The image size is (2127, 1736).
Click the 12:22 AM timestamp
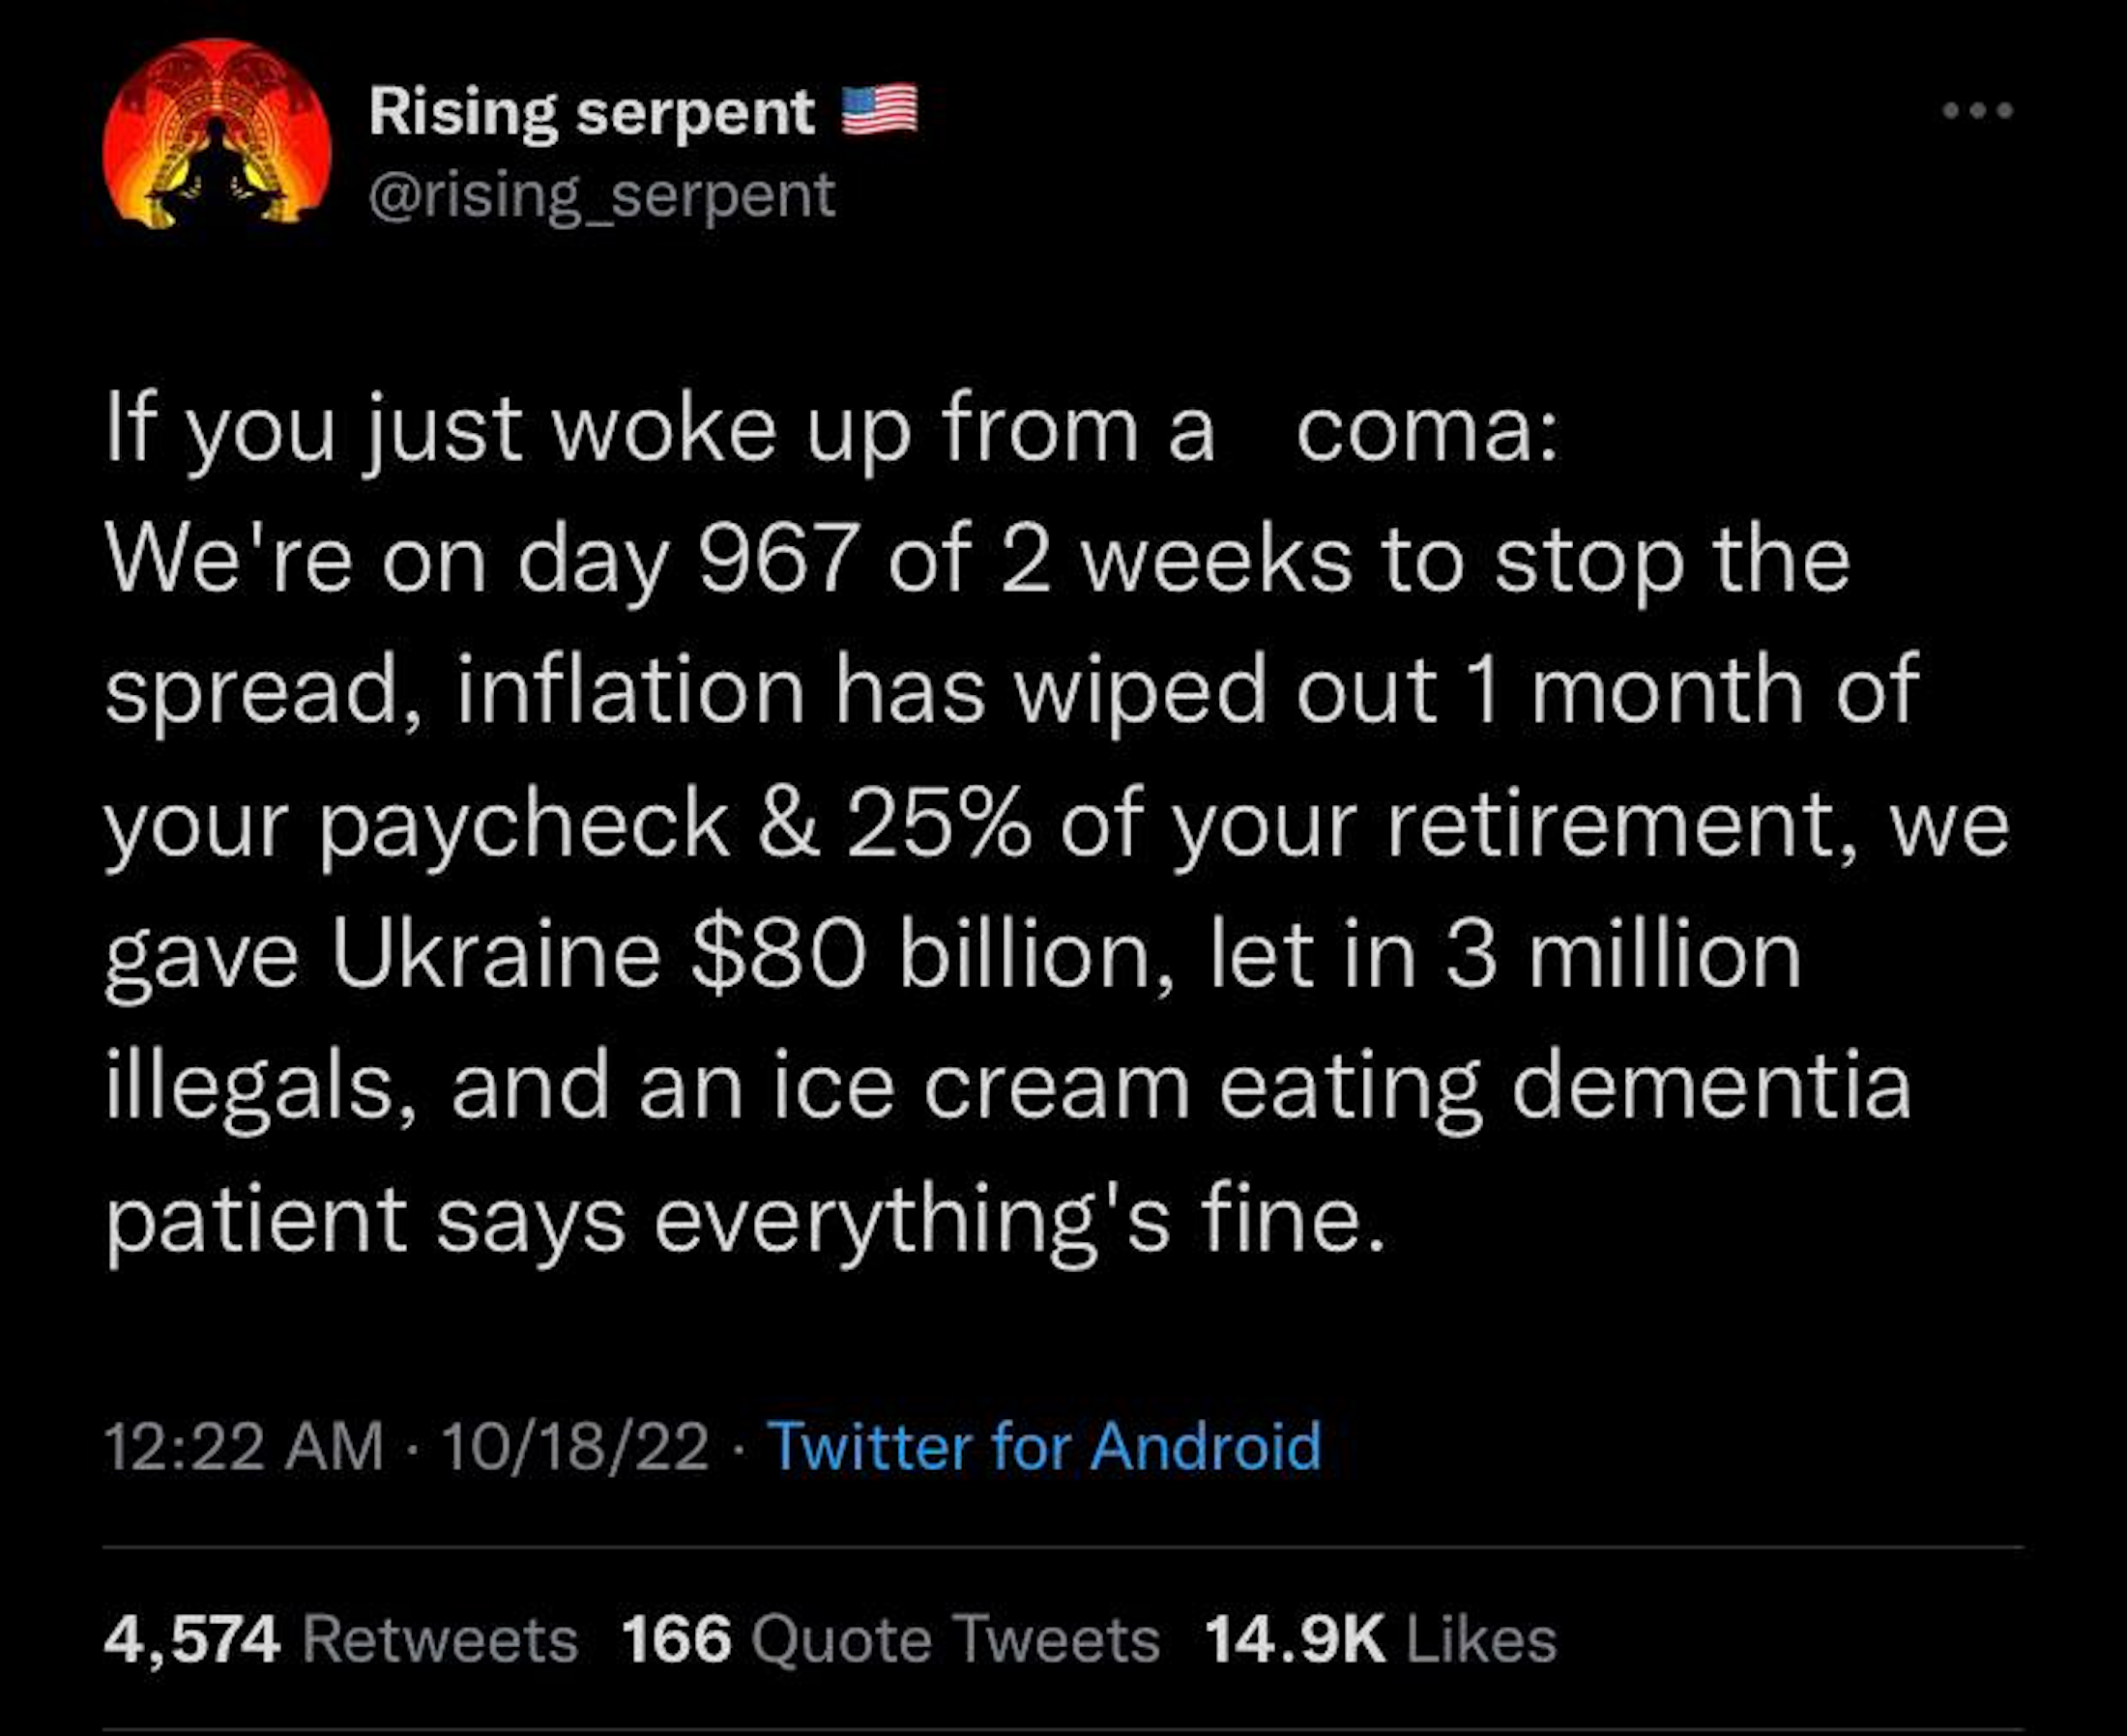click(244, 1446)
